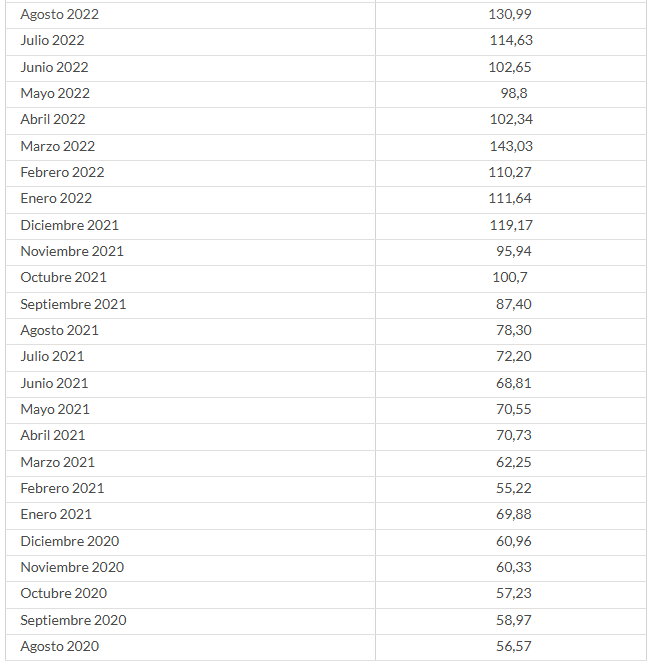Click the 98,8 value for Mayo 2022
The width and height of the screenshot is (651, 667).
tap(514, 94)
